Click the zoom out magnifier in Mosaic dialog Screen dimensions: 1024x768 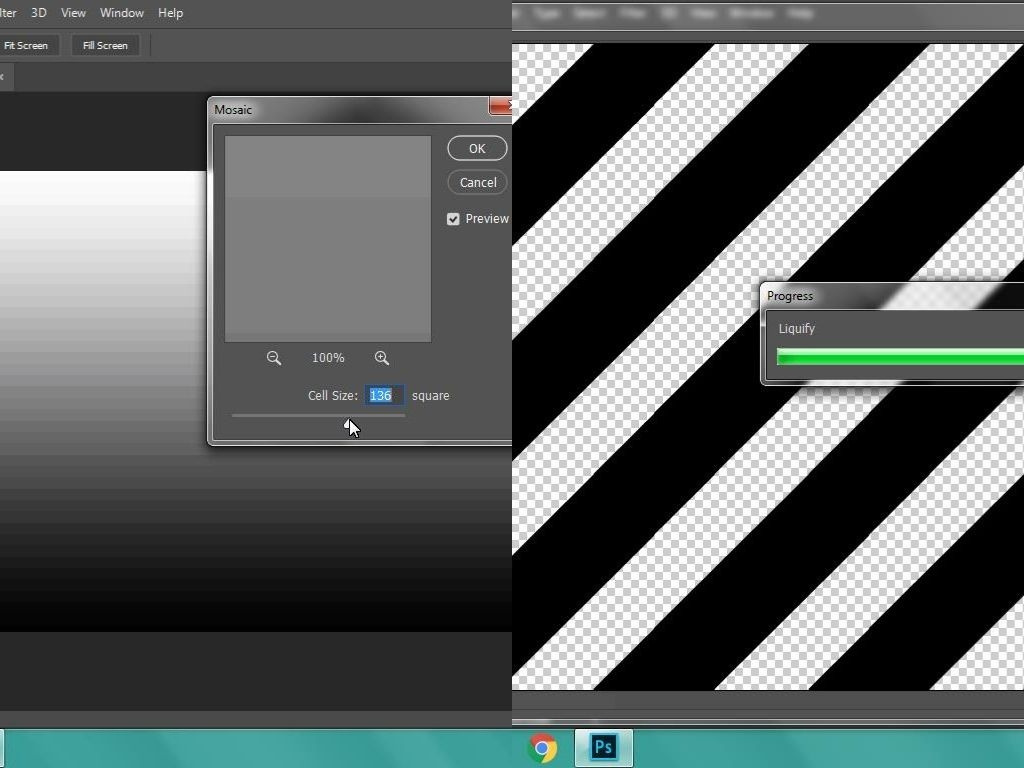tap(274, 358)
